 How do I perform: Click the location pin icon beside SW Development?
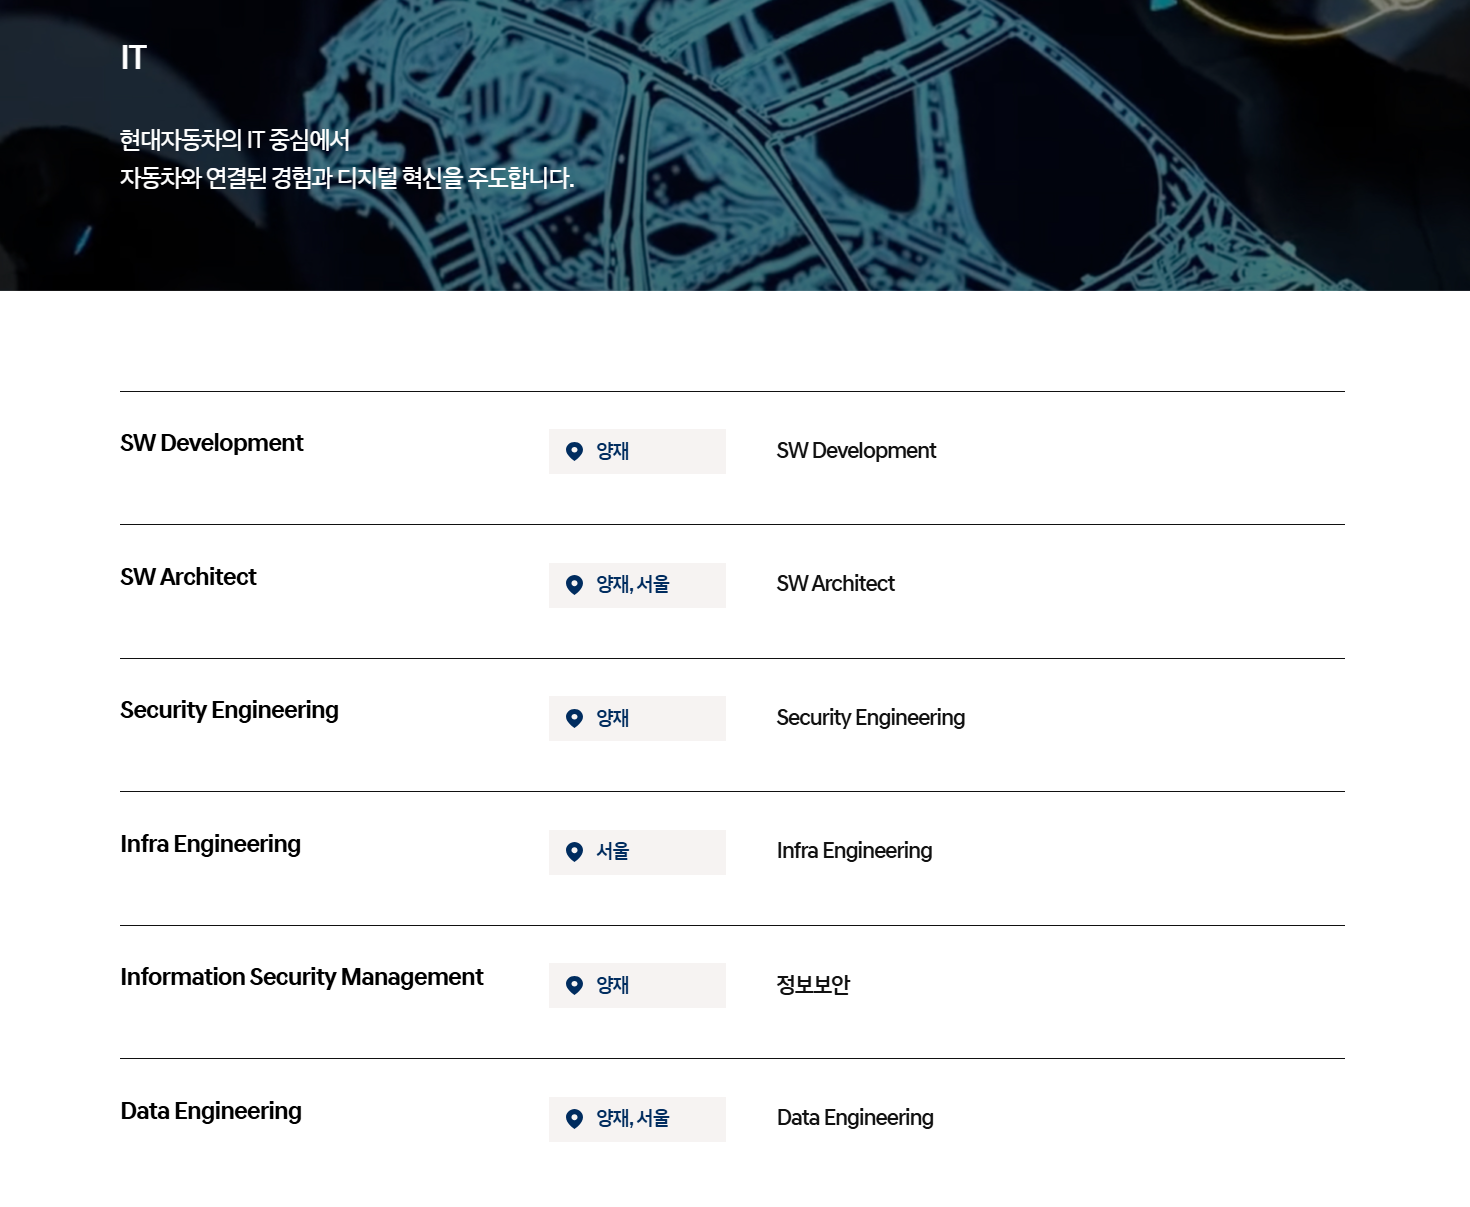tap(574, 451)
